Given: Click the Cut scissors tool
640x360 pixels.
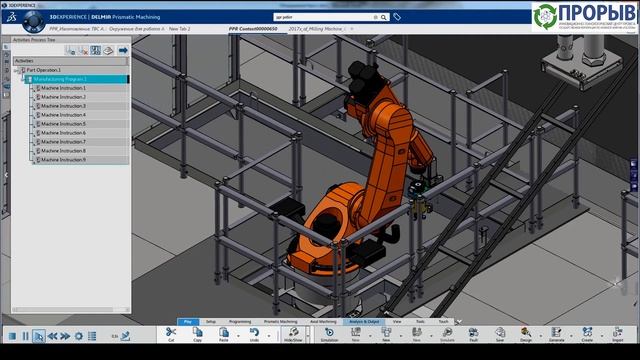Looking at the screenshot, I should point(171,334).
